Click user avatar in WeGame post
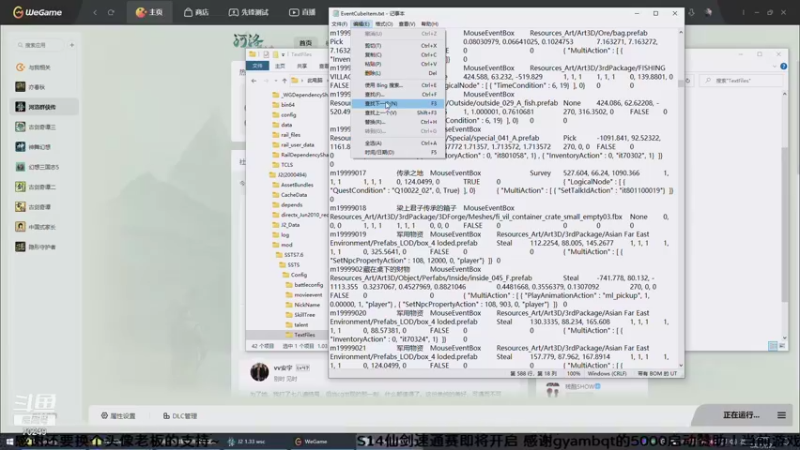 259,372
